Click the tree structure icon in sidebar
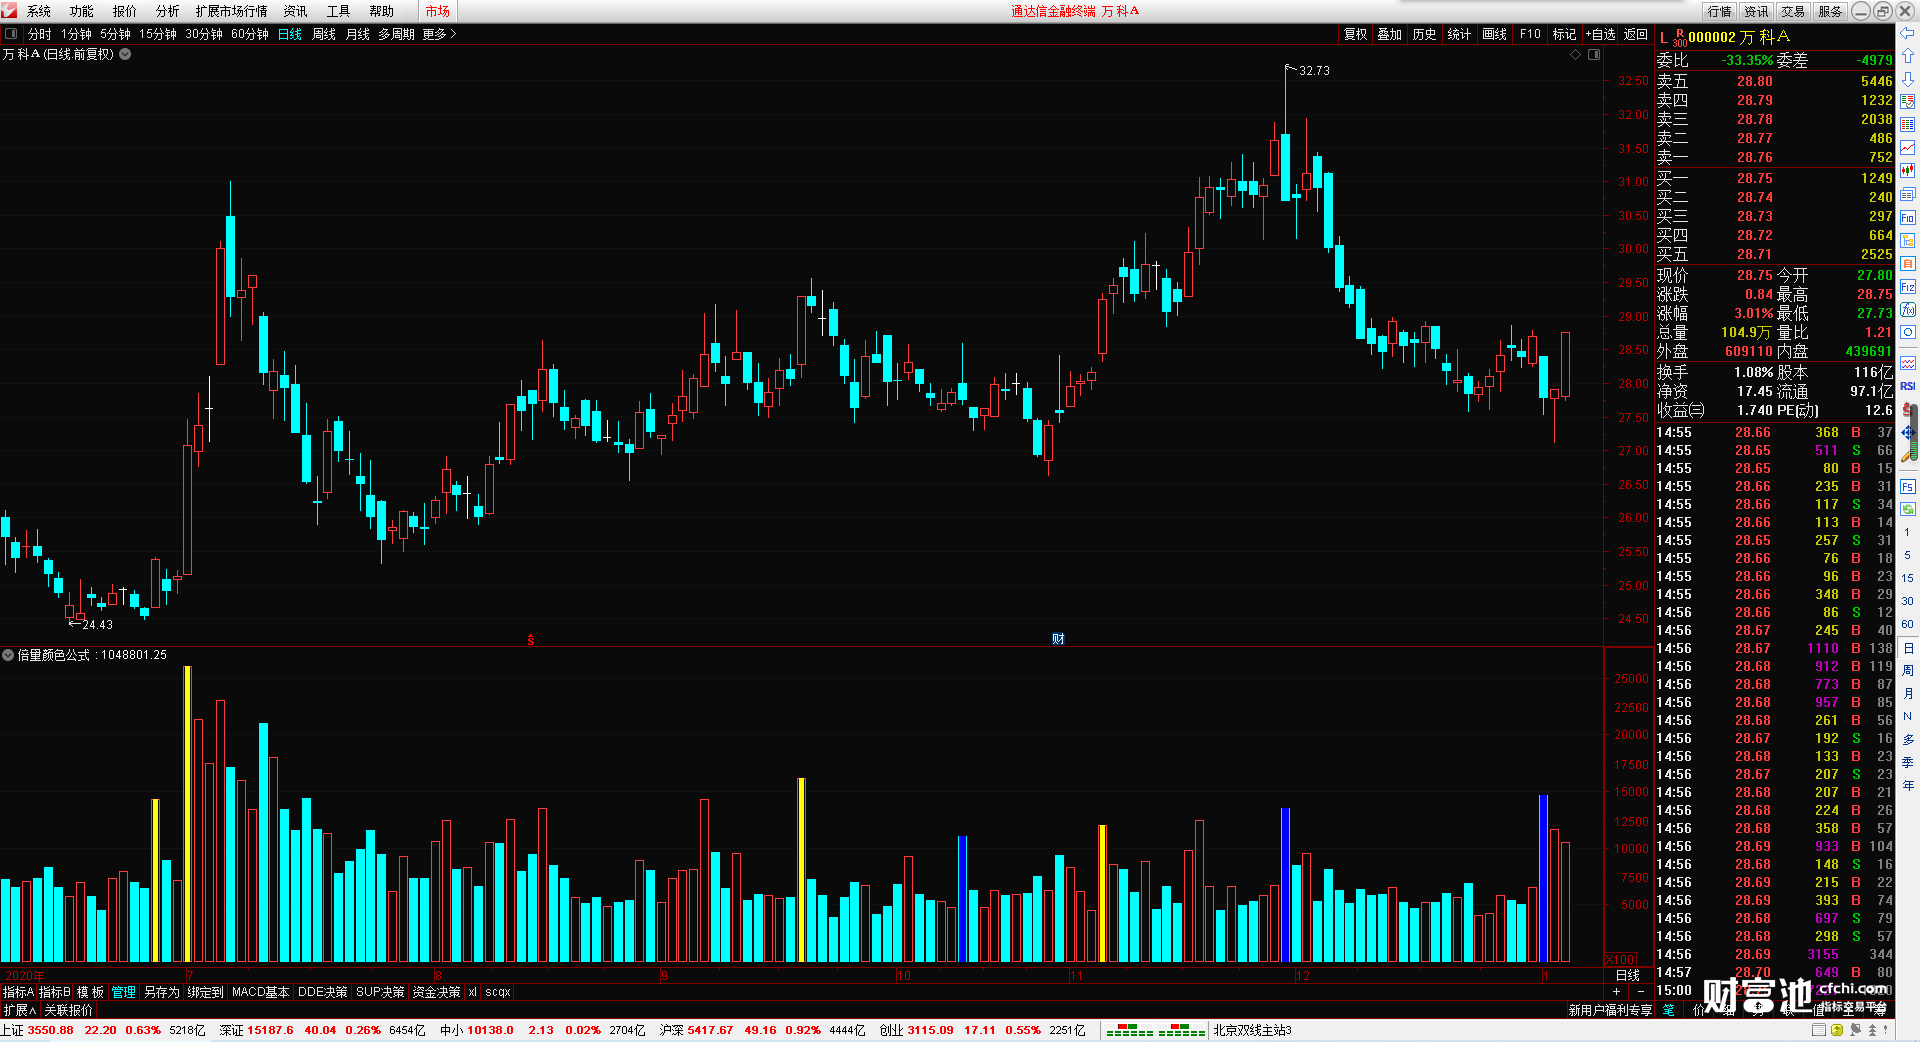1920x1042 pixels. pos(1908,240)
